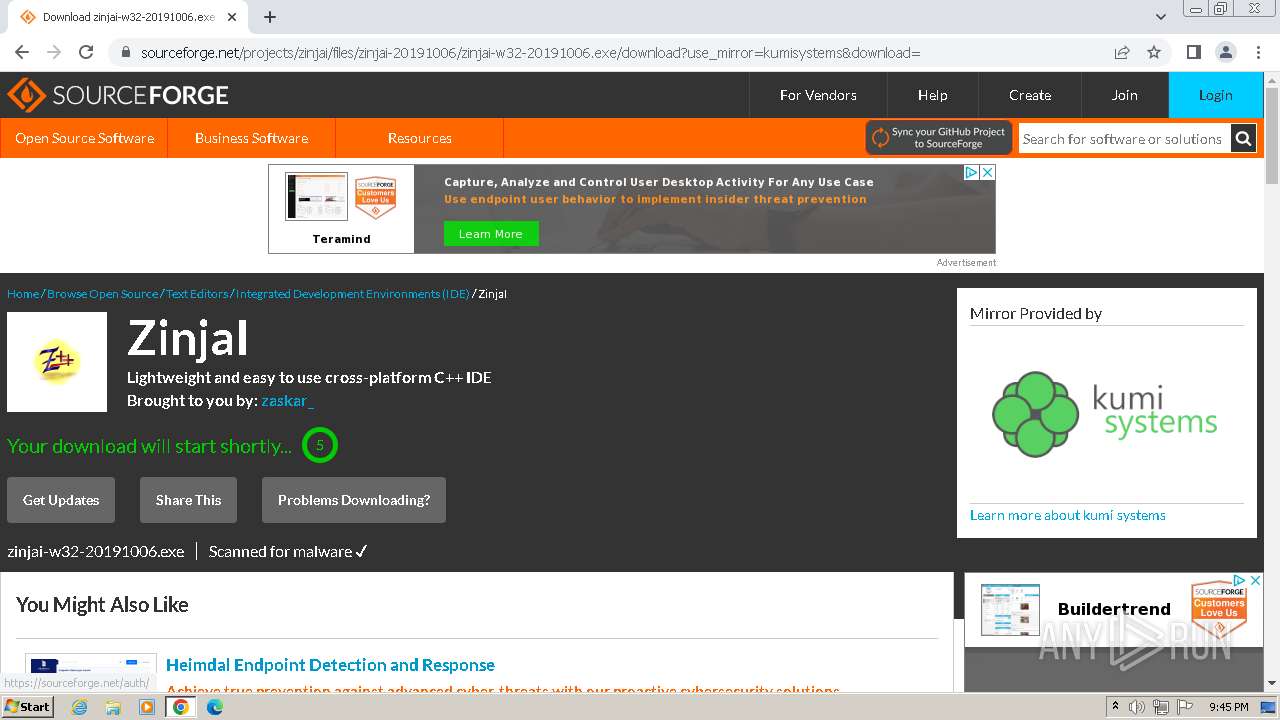Click the Heimdal thumbnail image
The height and width of the screenshot is (720, 1280).
(x=91, y=671)
